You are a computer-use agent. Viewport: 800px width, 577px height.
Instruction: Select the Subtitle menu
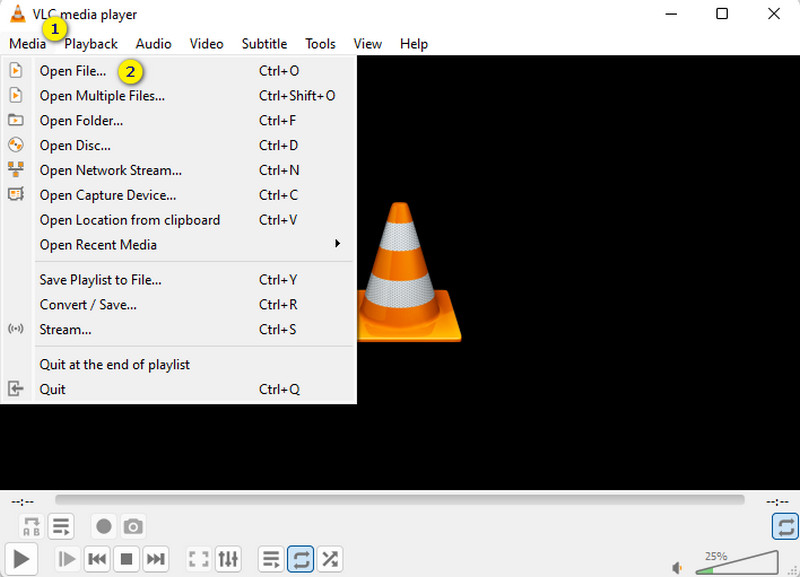(263, 43)
